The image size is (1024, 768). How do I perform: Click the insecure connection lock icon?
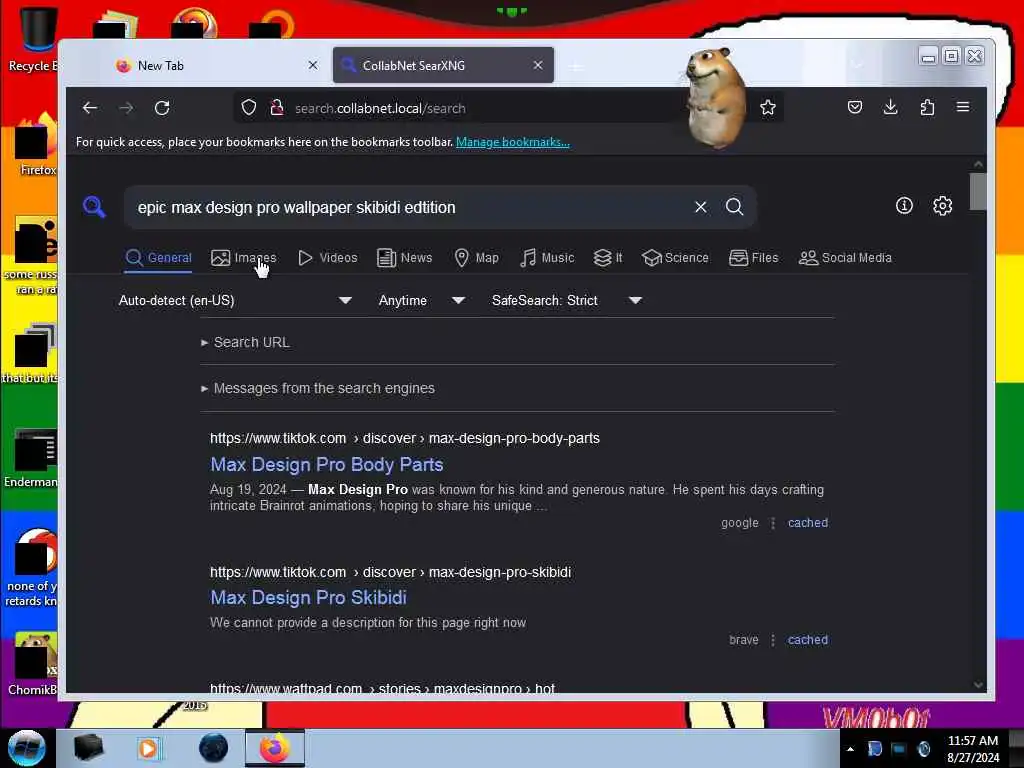click(277, 108)
